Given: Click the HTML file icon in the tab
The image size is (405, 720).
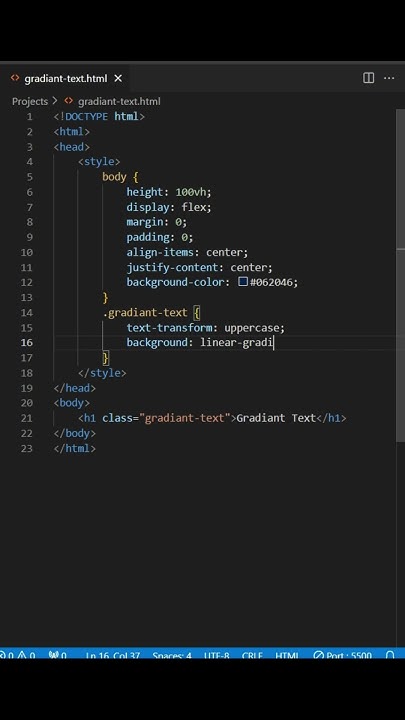Looking at the screenshot, I should 15,78.
